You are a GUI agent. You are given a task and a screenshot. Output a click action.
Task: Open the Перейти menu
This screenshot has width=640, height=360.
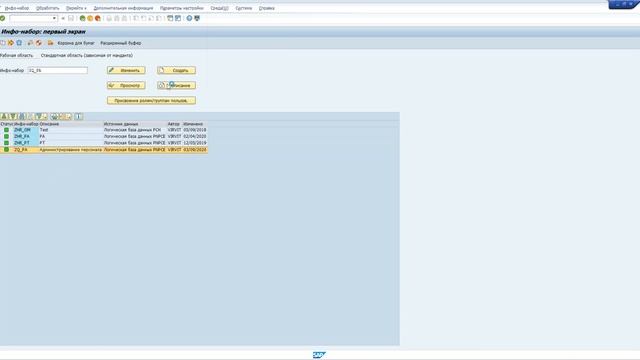(x=76, y=8)
